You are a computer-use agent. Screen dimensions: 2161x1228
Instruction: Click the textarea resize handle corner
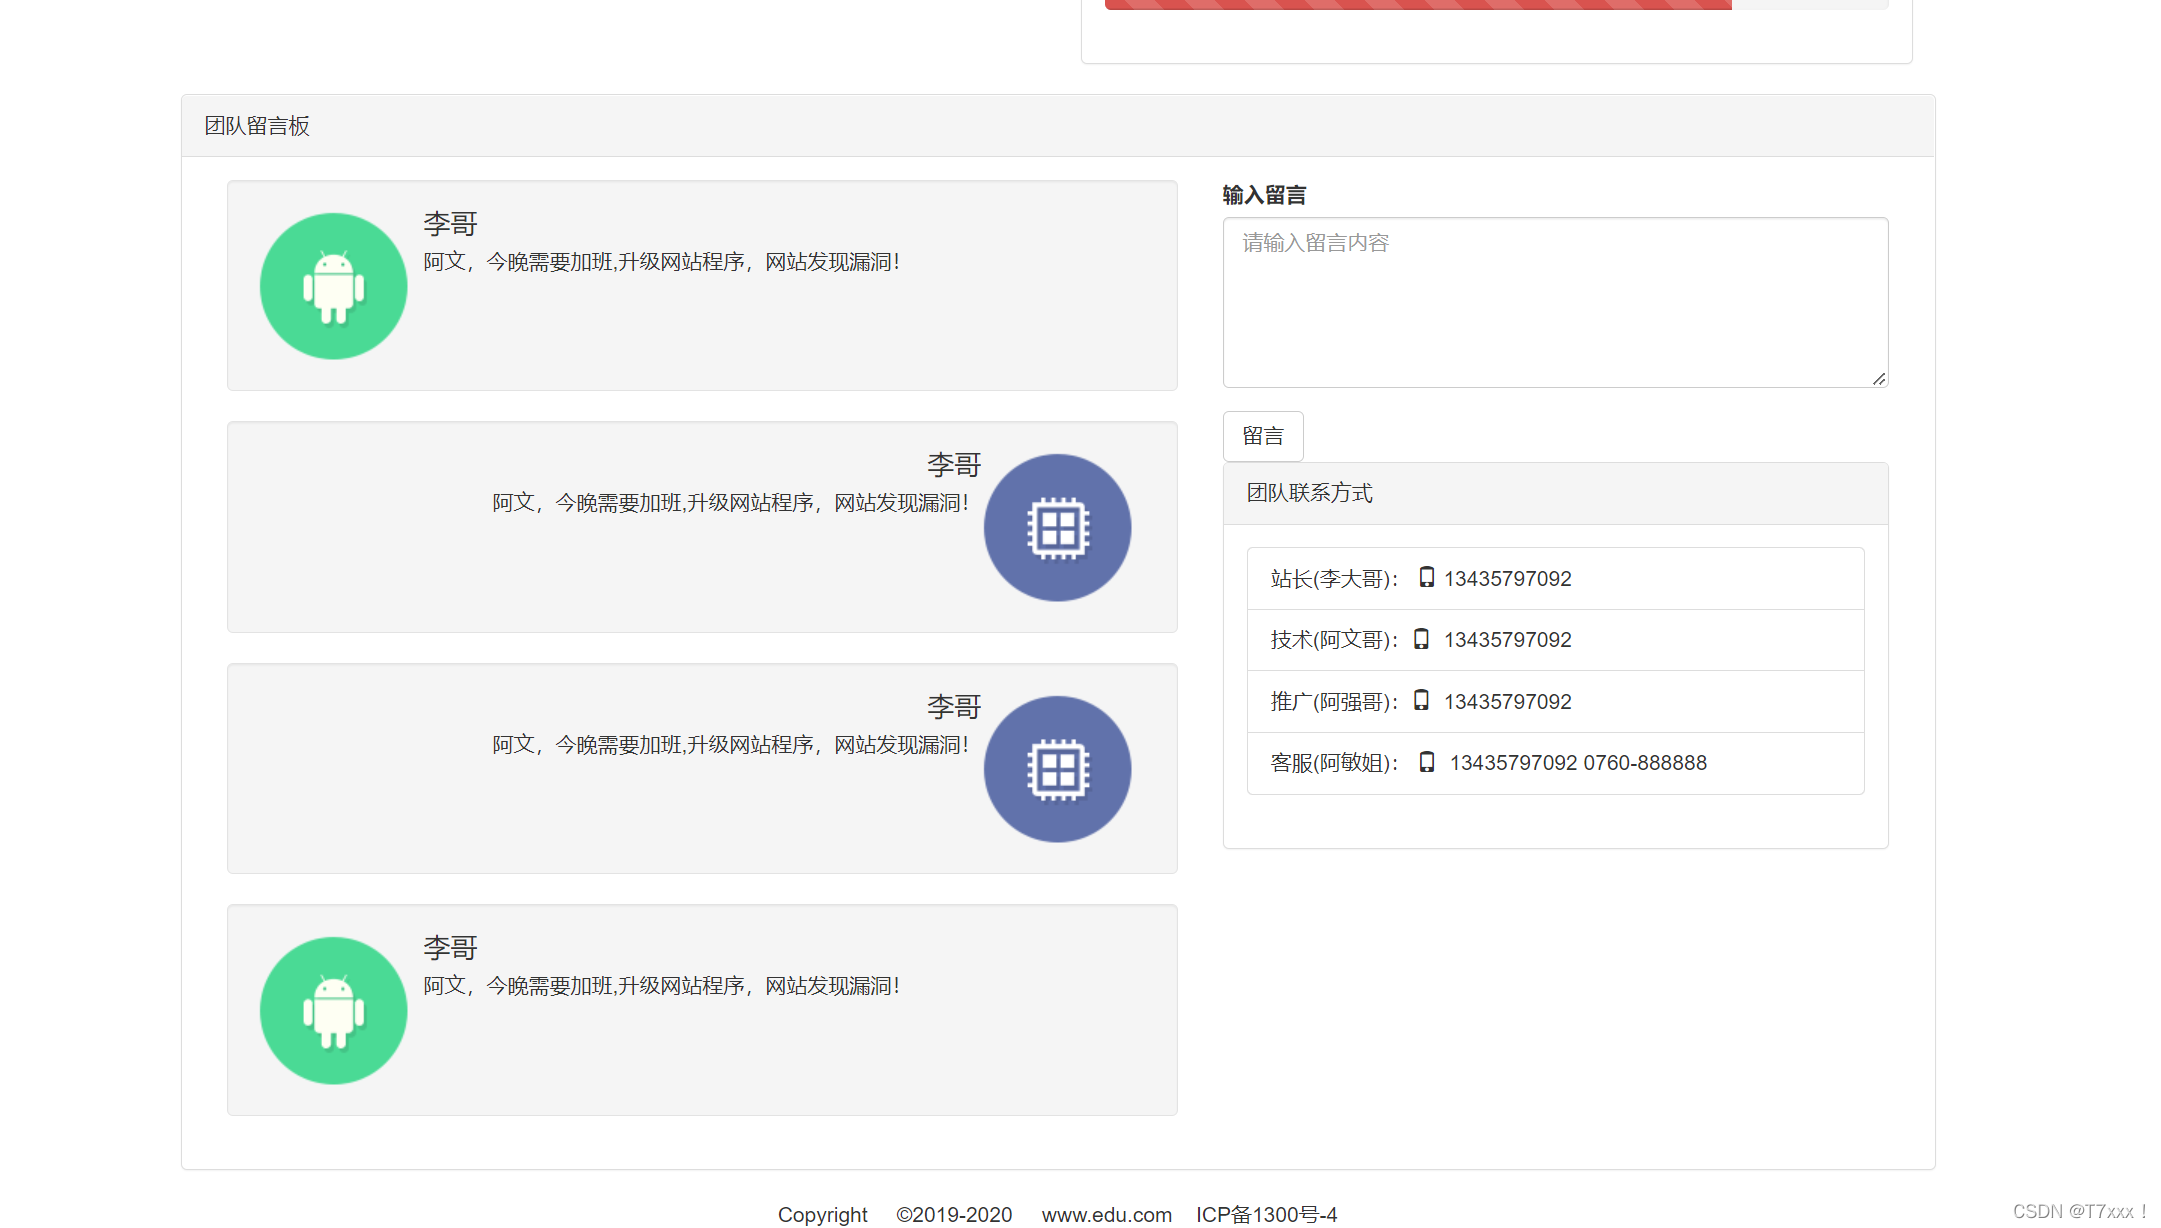(1879, 379)
